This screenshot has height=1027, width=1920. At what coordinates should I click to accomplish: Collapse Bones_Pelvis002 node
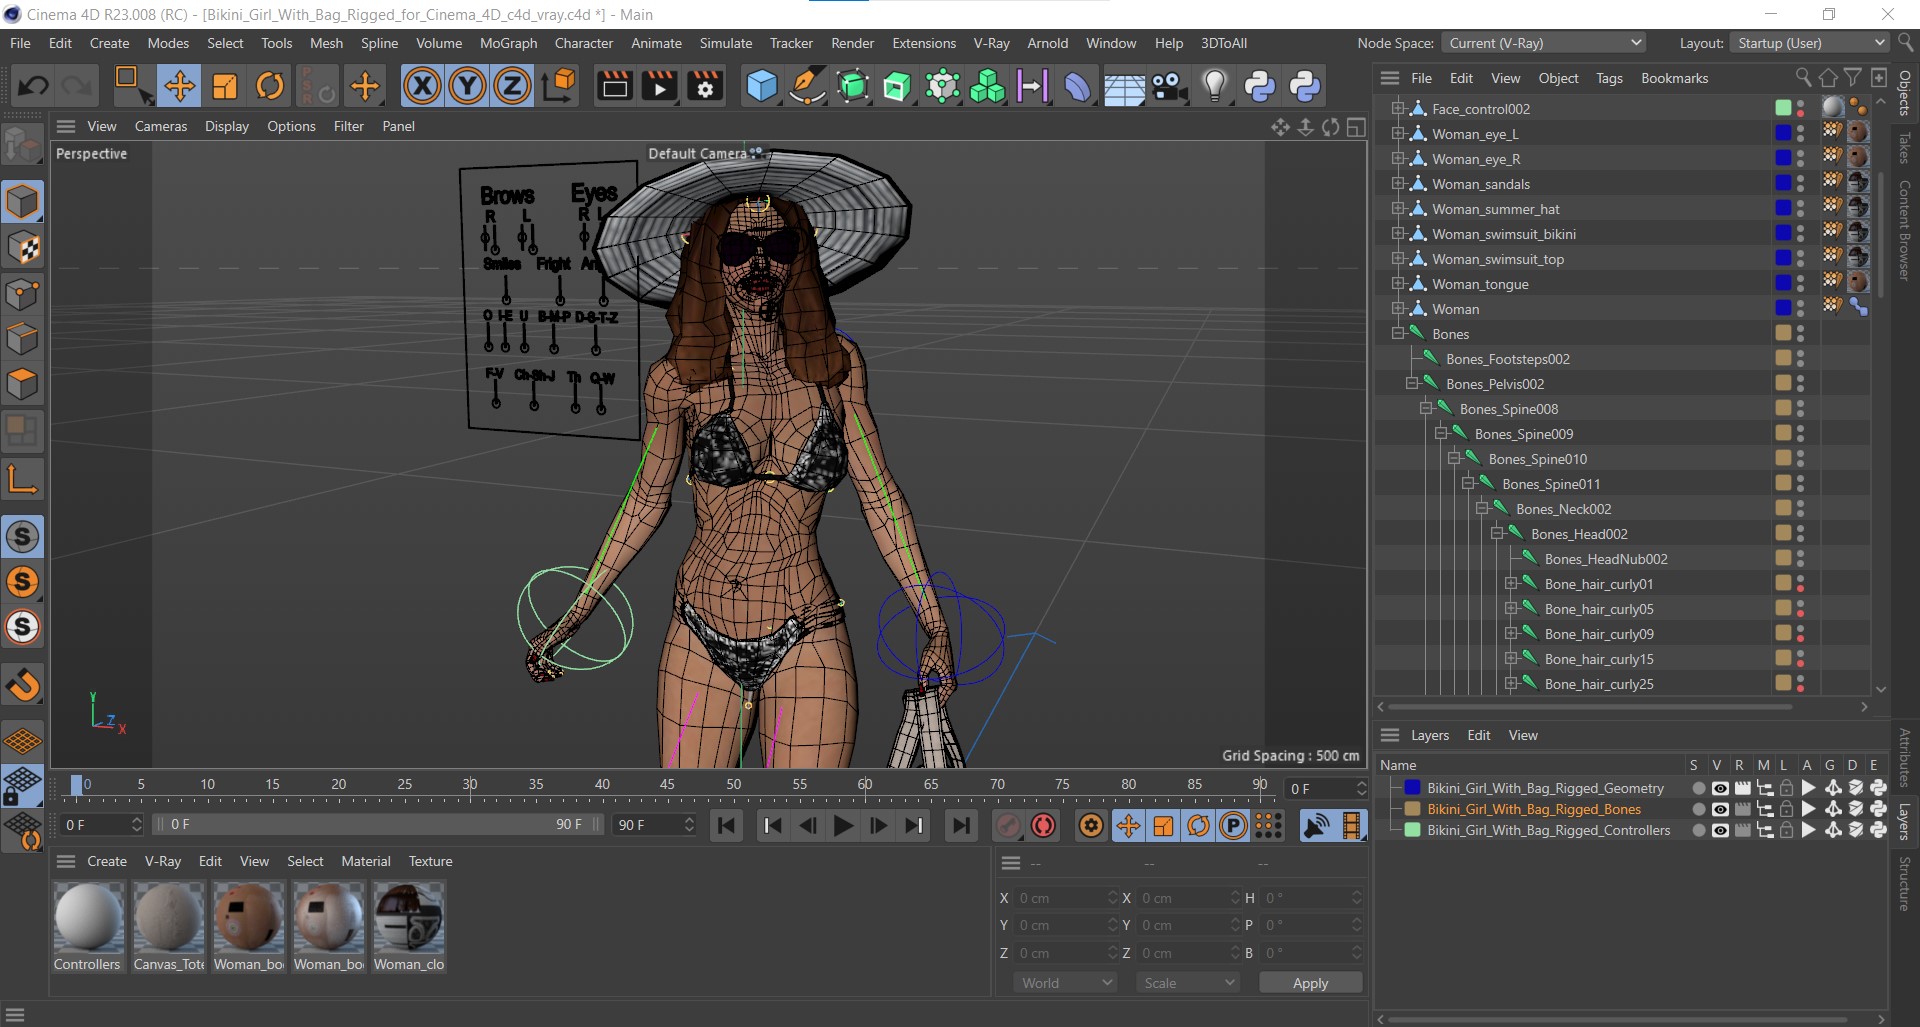(x=1412, y=384)
